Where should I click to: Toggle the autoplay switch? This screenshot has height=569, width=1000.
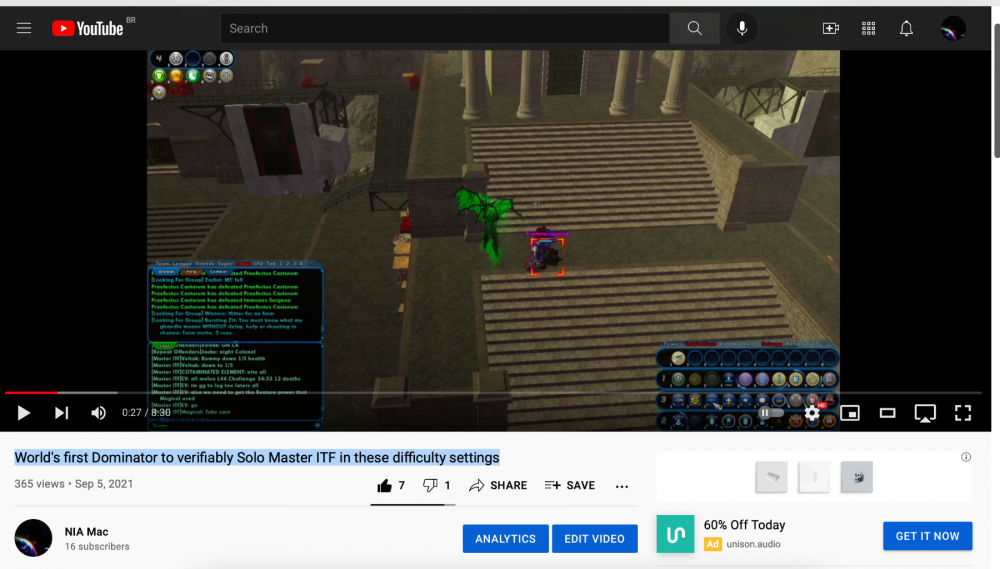(770, 413)
